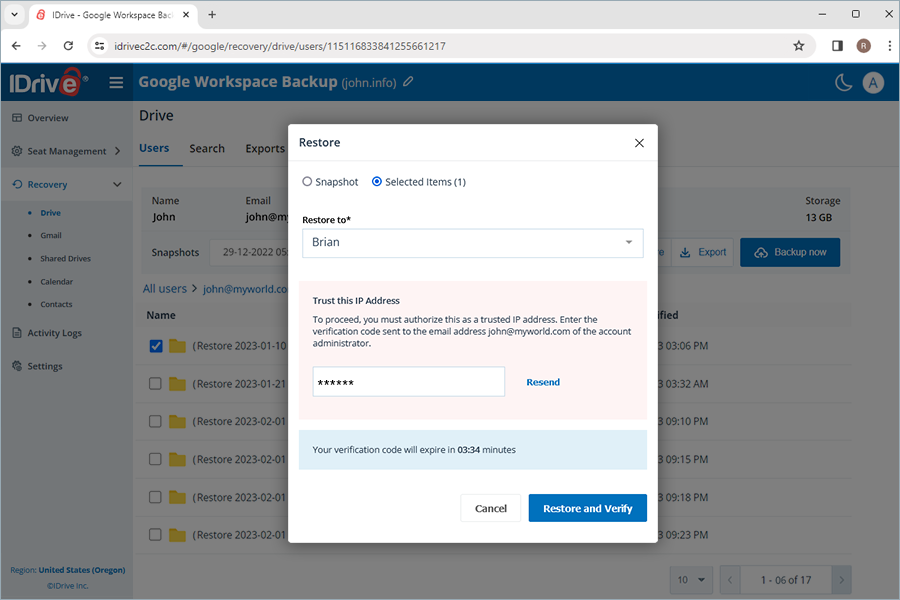Go to All users breadcrumb

click(165, 289)
